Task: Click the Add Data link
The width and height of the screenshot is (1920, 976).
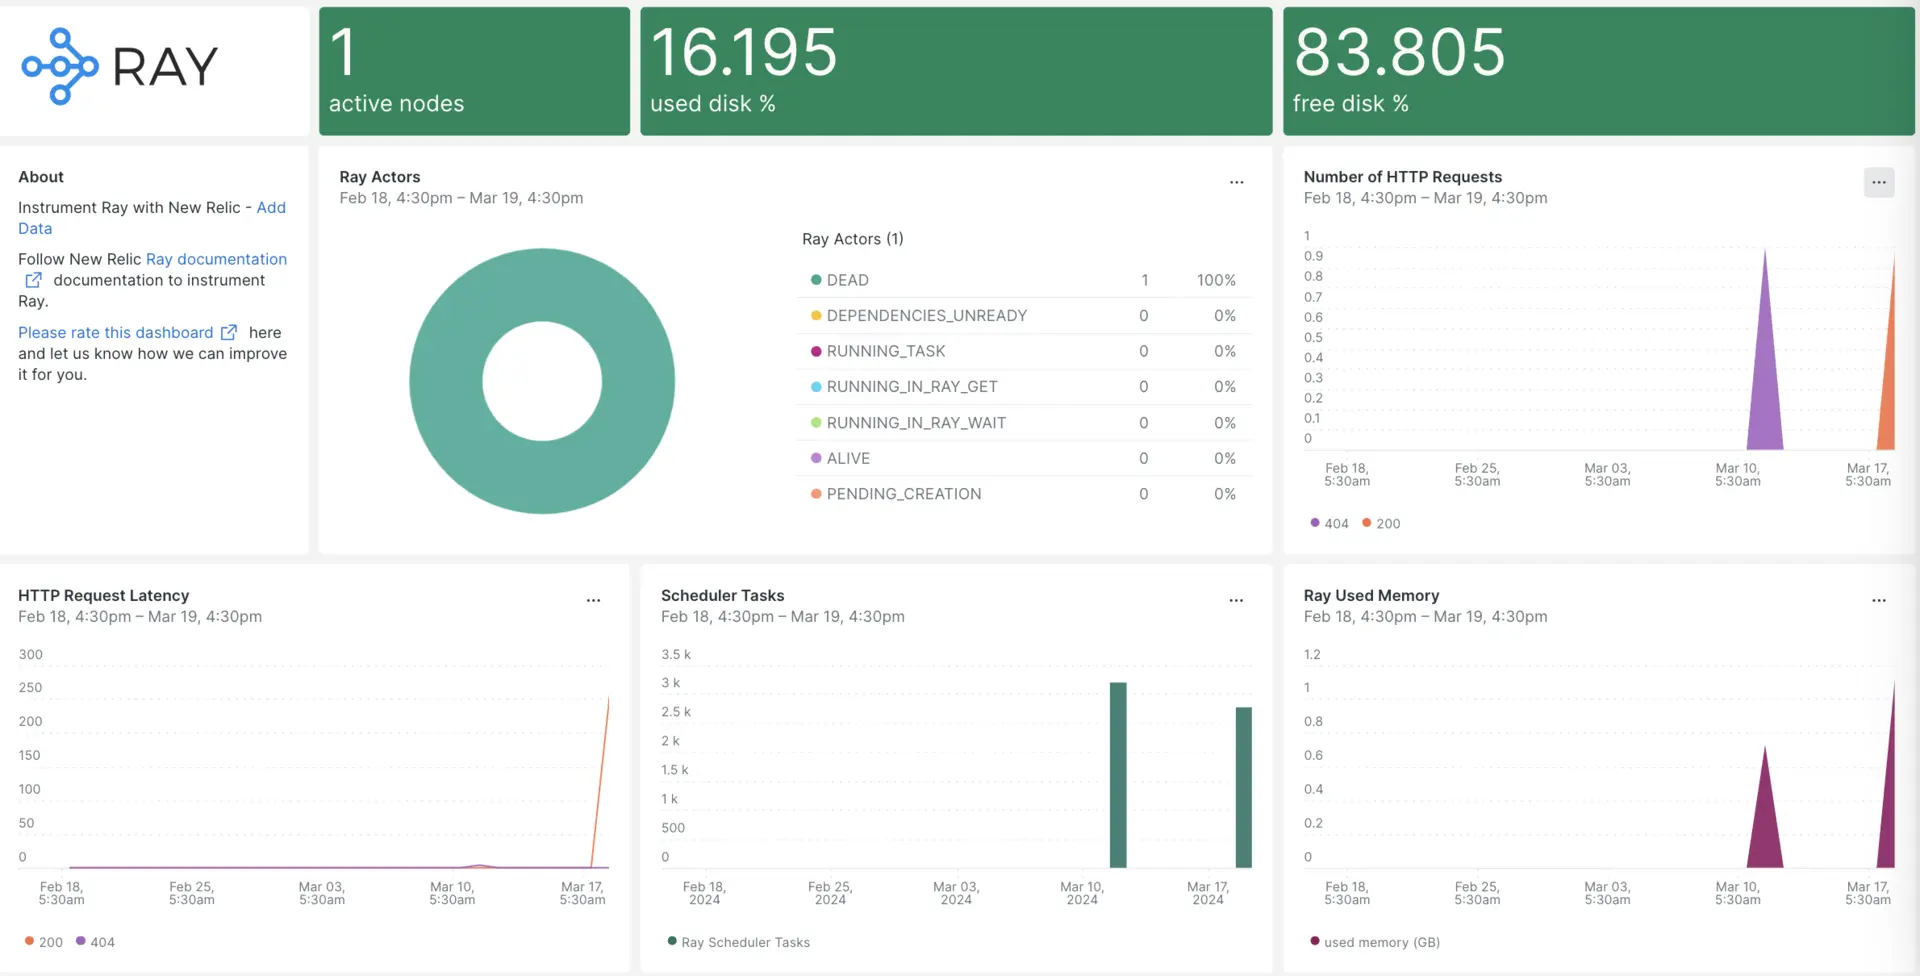Action: 270,208
